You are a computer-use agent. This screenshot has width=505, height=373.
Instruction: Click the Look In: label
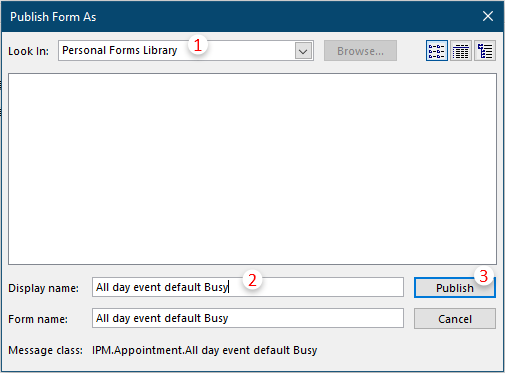[28, 51]
